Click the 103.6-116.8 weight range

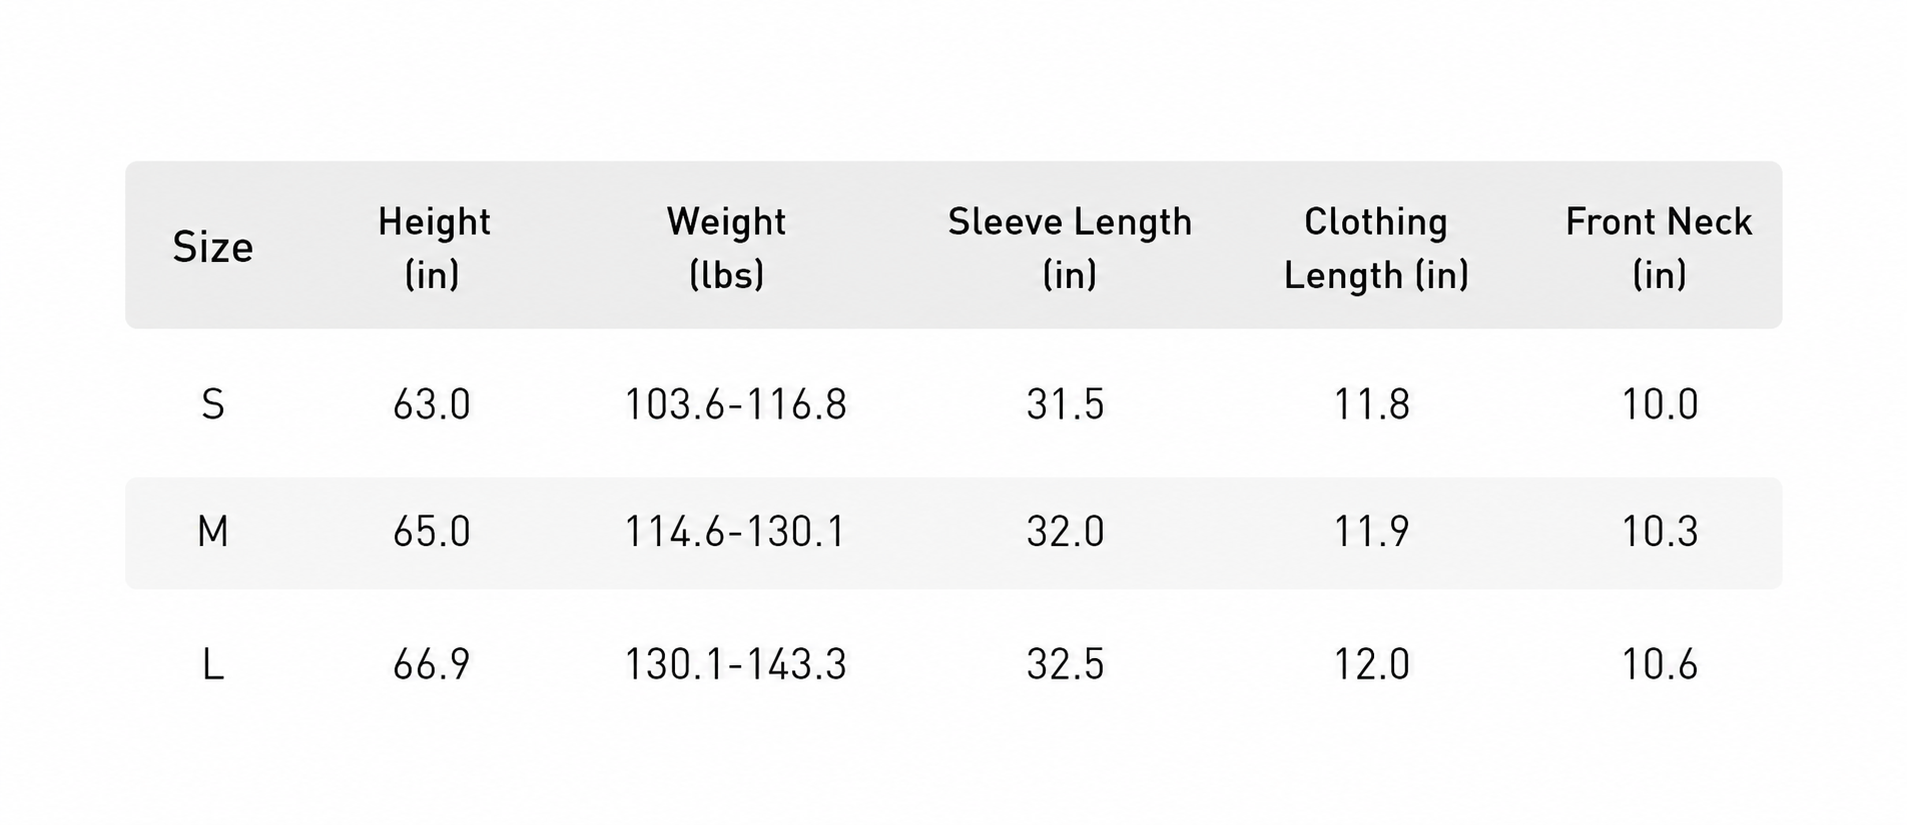tap(735, 404)
